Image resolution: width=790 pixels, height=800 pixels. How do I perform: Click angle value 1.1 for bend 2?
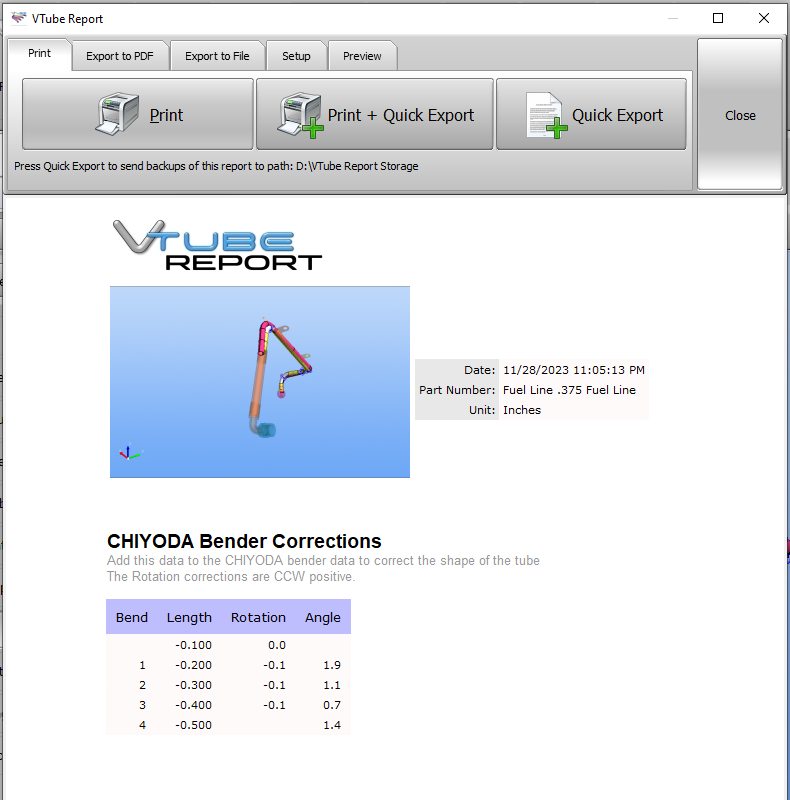pos(332,685)
